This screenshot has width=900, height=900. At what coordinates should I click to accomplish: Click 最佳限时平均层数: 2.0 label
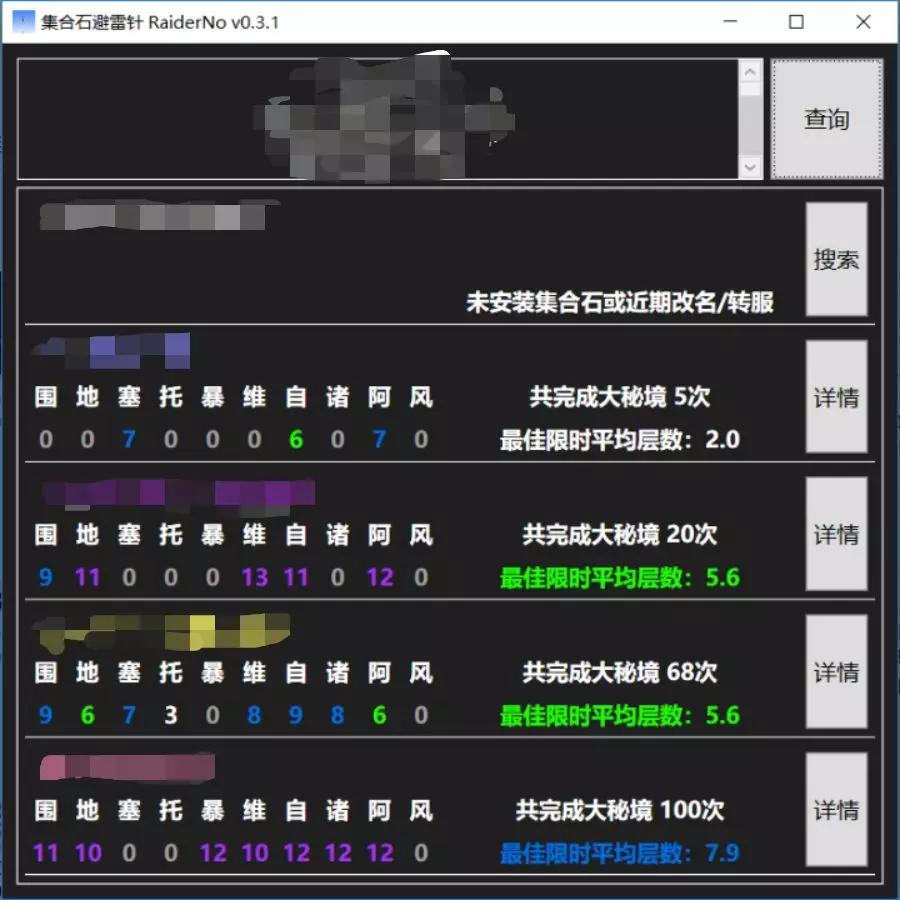[620, 440]
